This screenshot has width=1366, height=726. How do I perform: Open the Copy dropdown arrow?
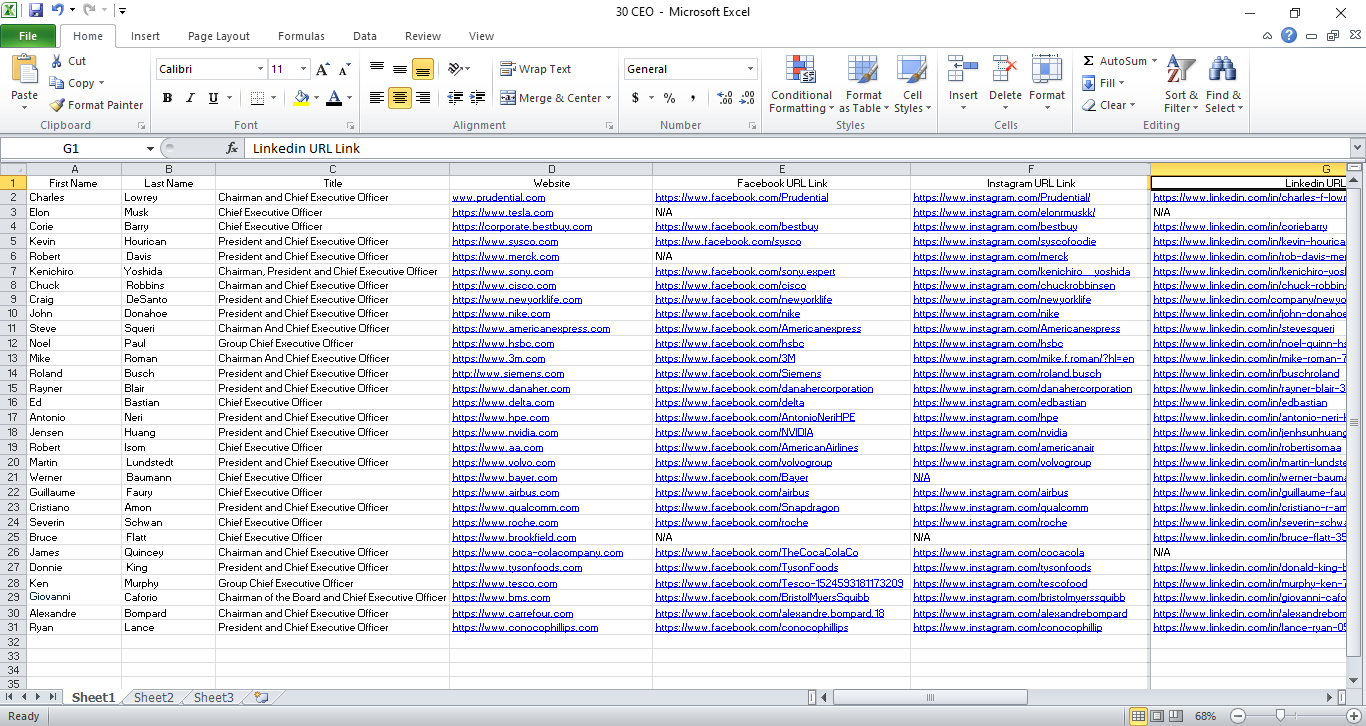click(100, 83)
